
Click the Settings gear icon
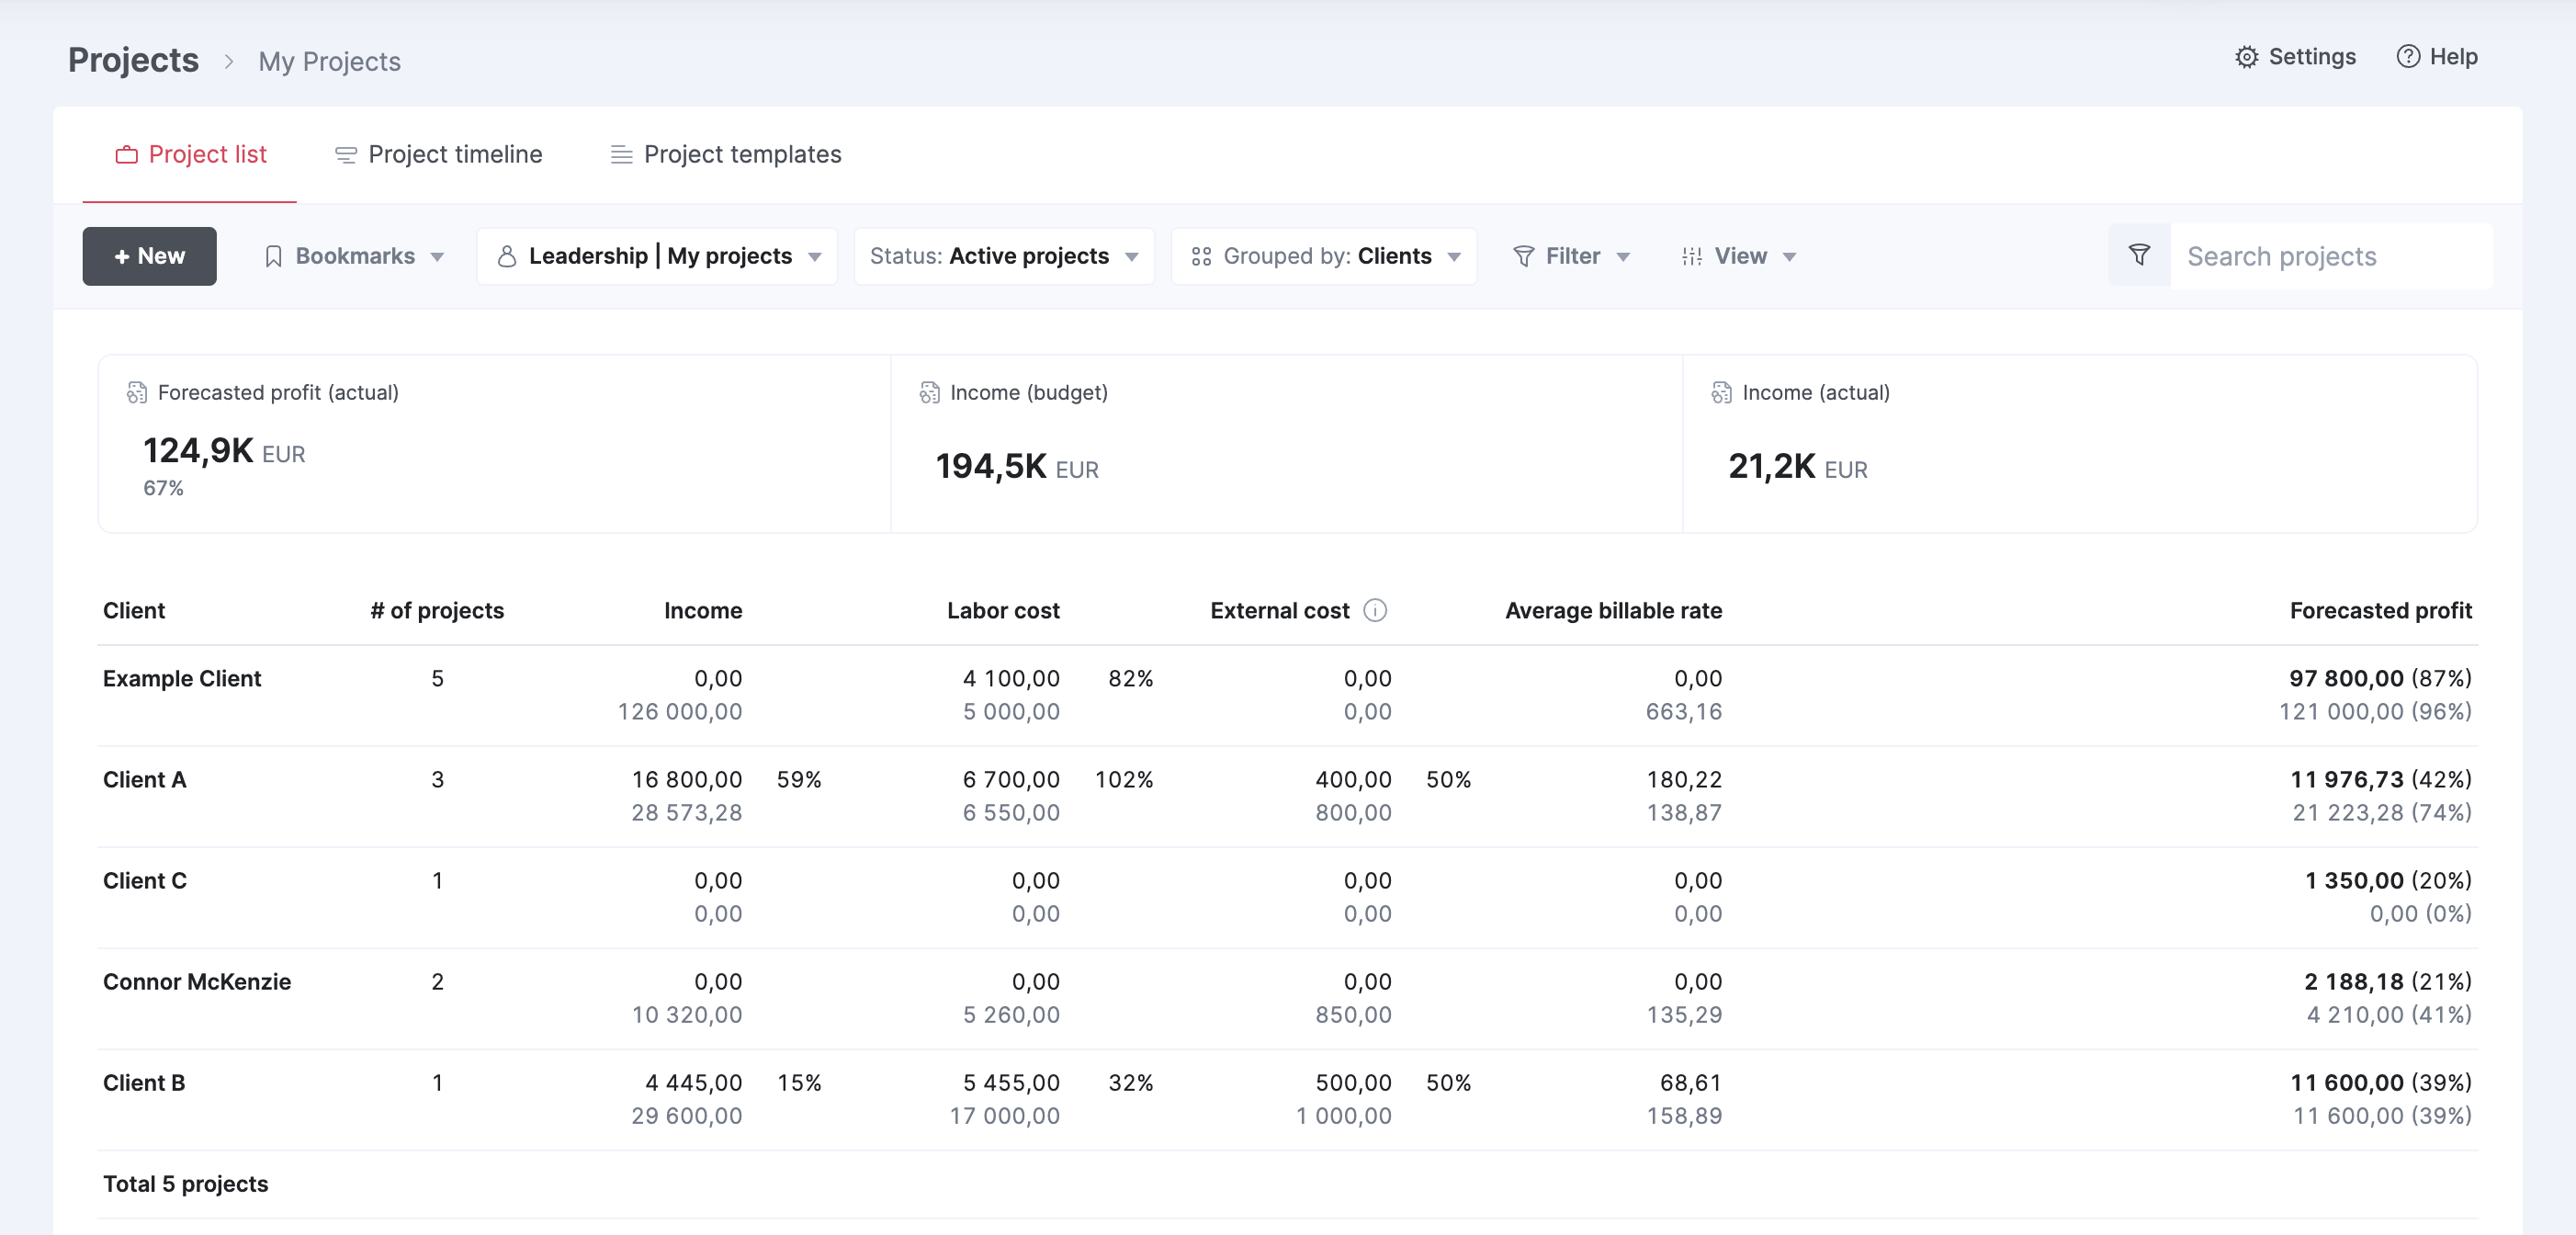pyautogui.click(x=2246, y=57)
